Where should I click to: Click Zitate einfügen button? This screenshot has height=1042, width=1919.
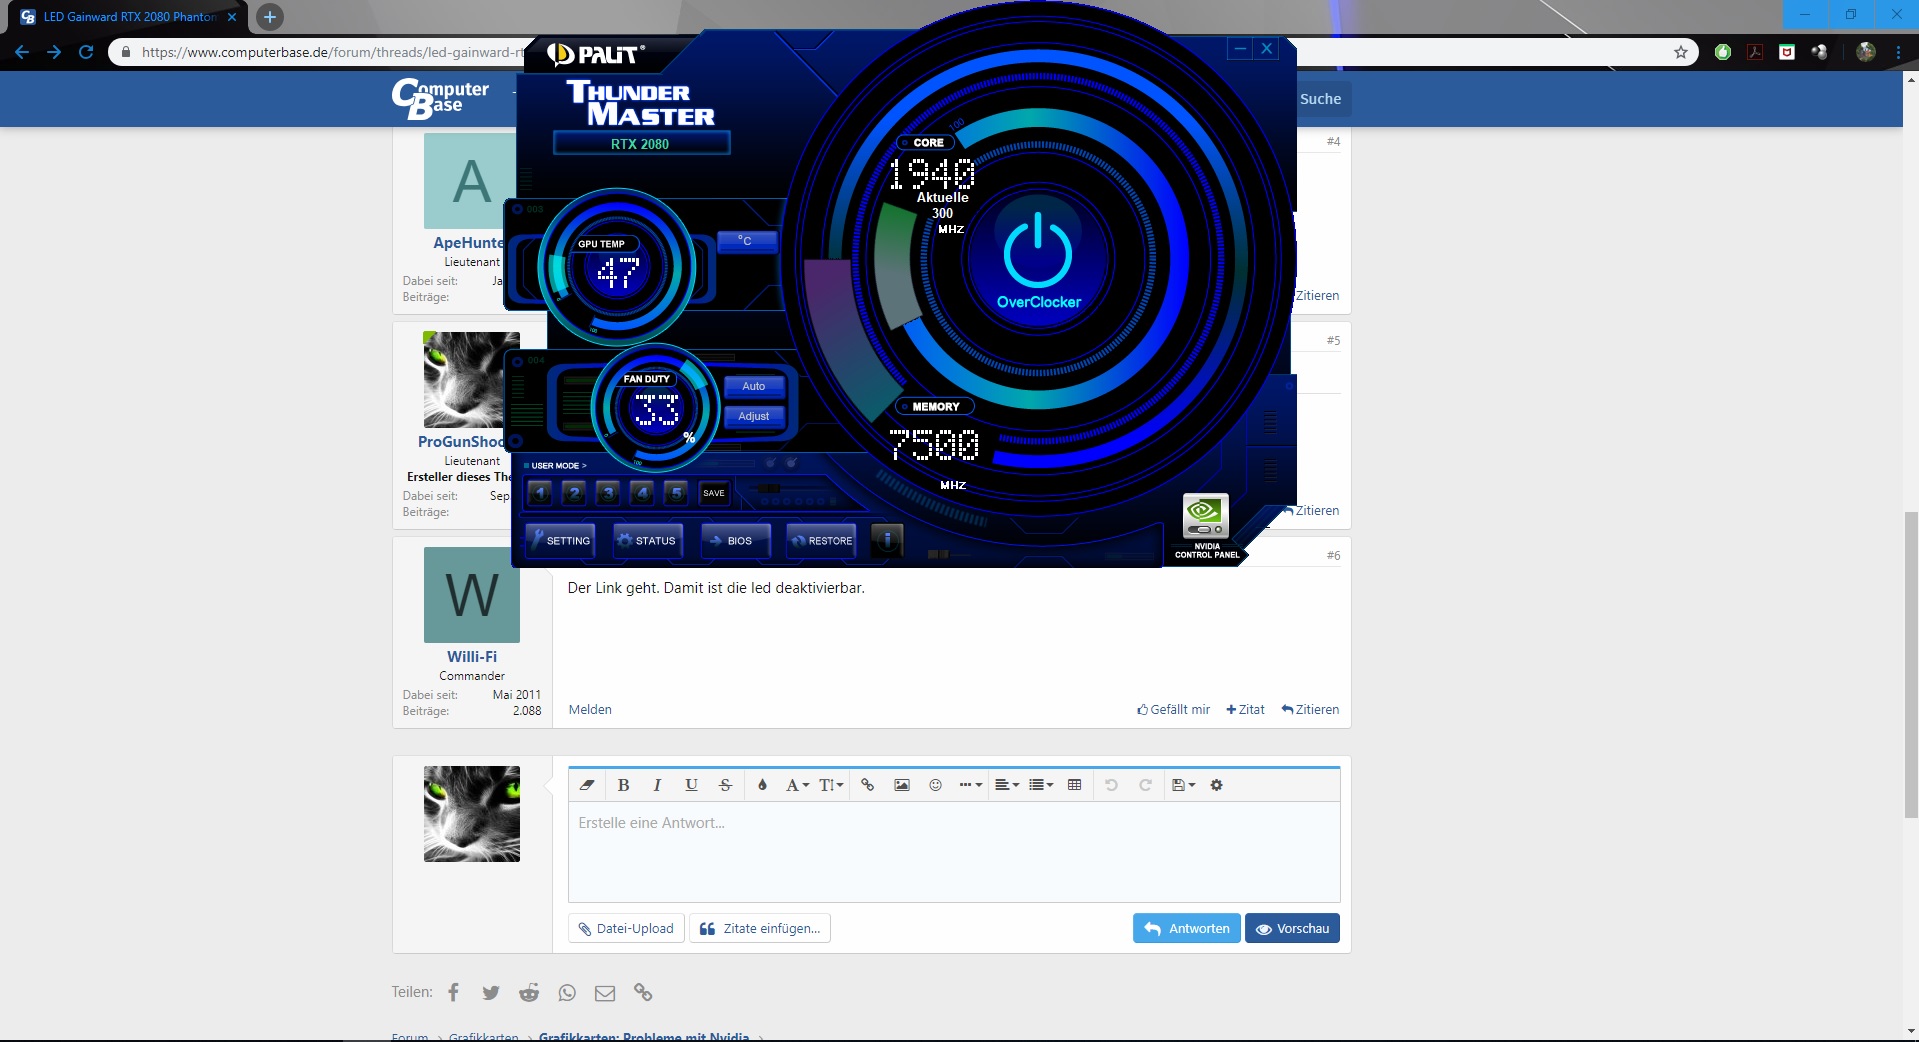click(760, 929)
